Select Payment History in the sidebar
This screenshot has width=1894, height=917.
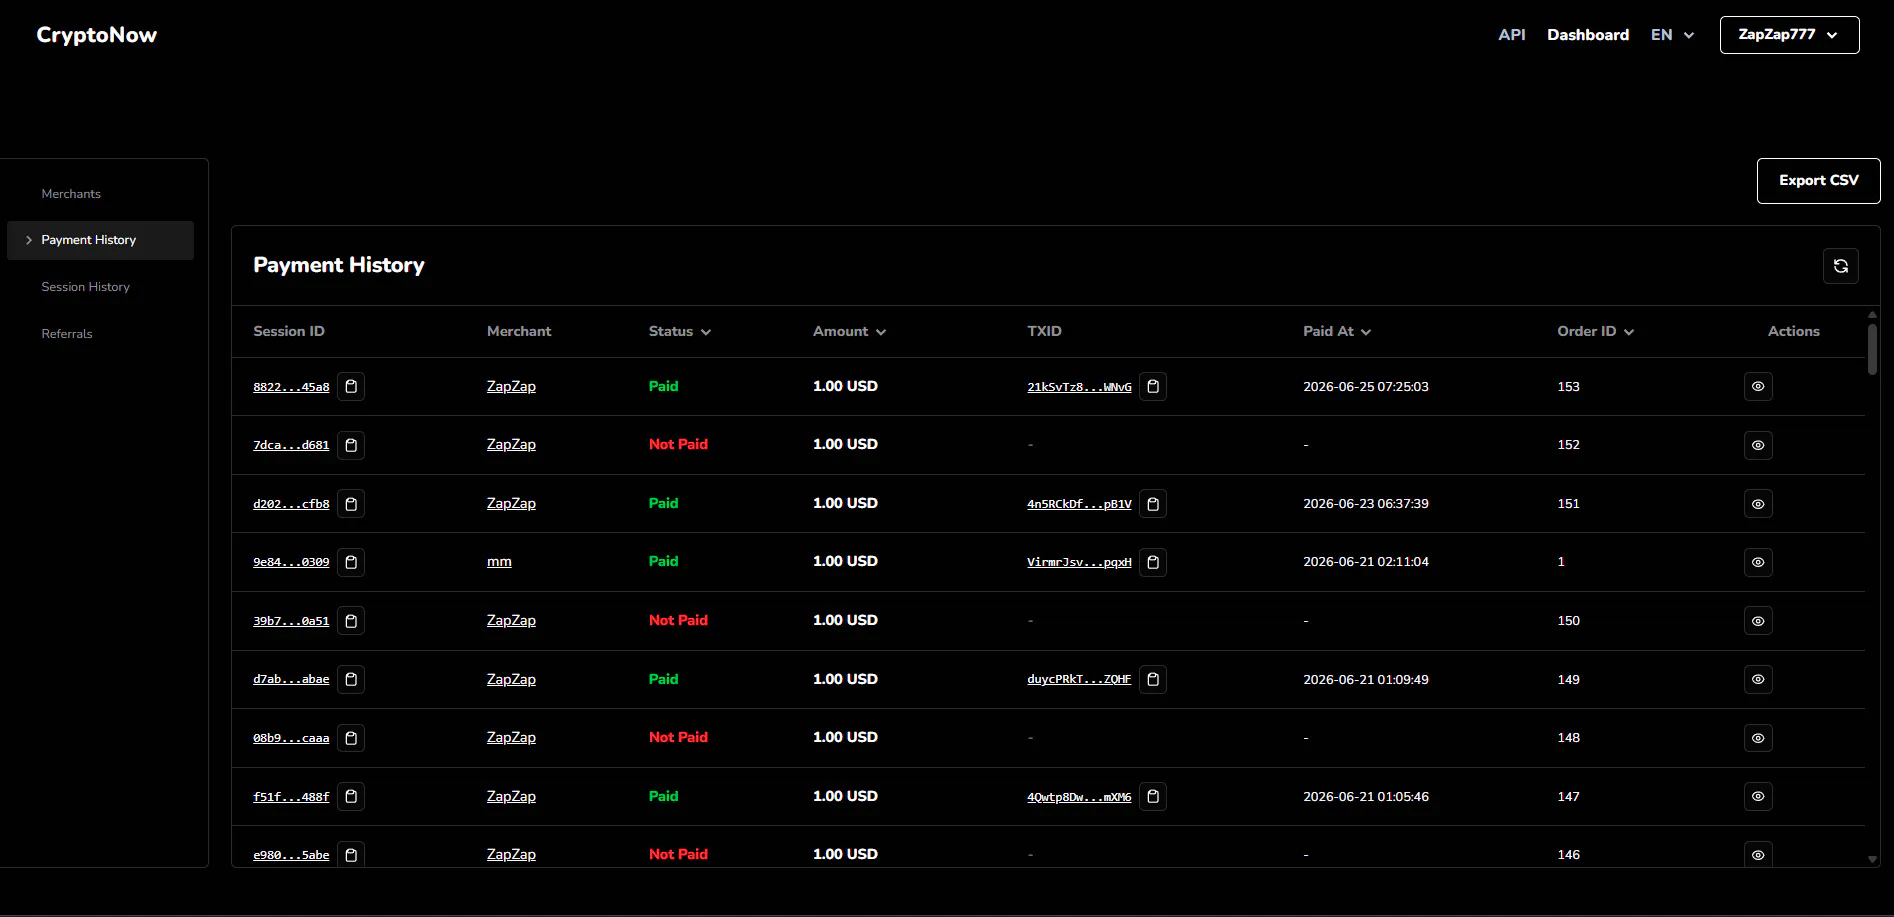coord(100,240)
